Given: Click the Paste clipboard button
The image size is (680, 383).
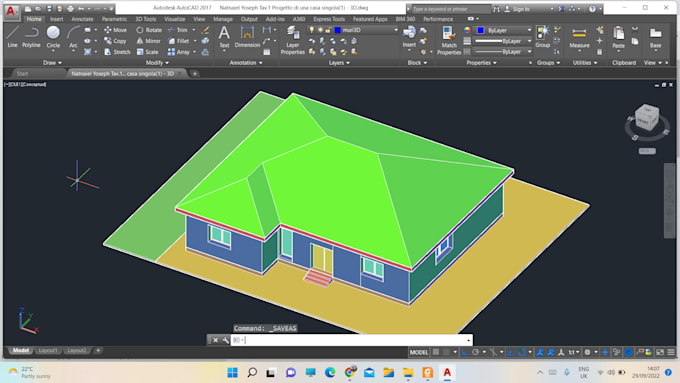Looking at the screenshot, I should (x=618, y=37).
